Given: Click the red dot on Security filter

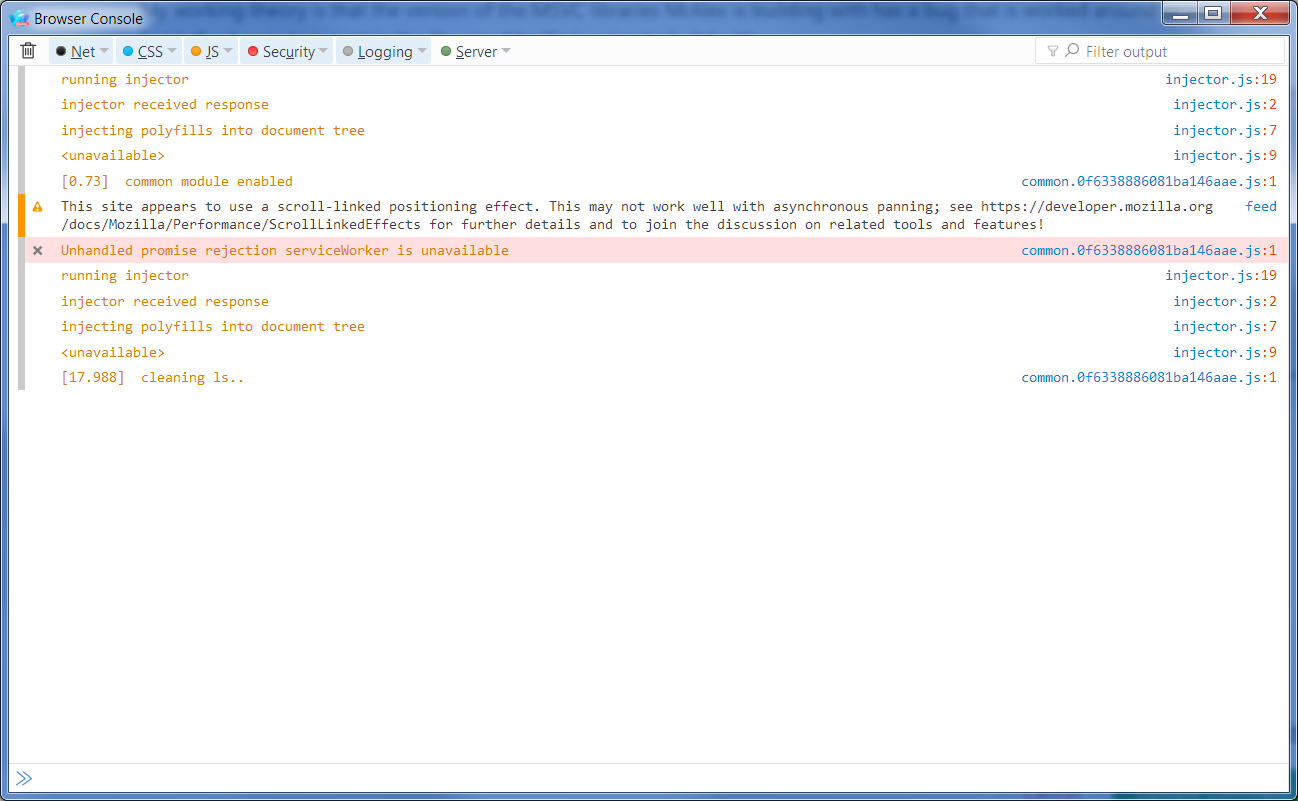Looking at the screenshot, I should (x=255, y=50).
